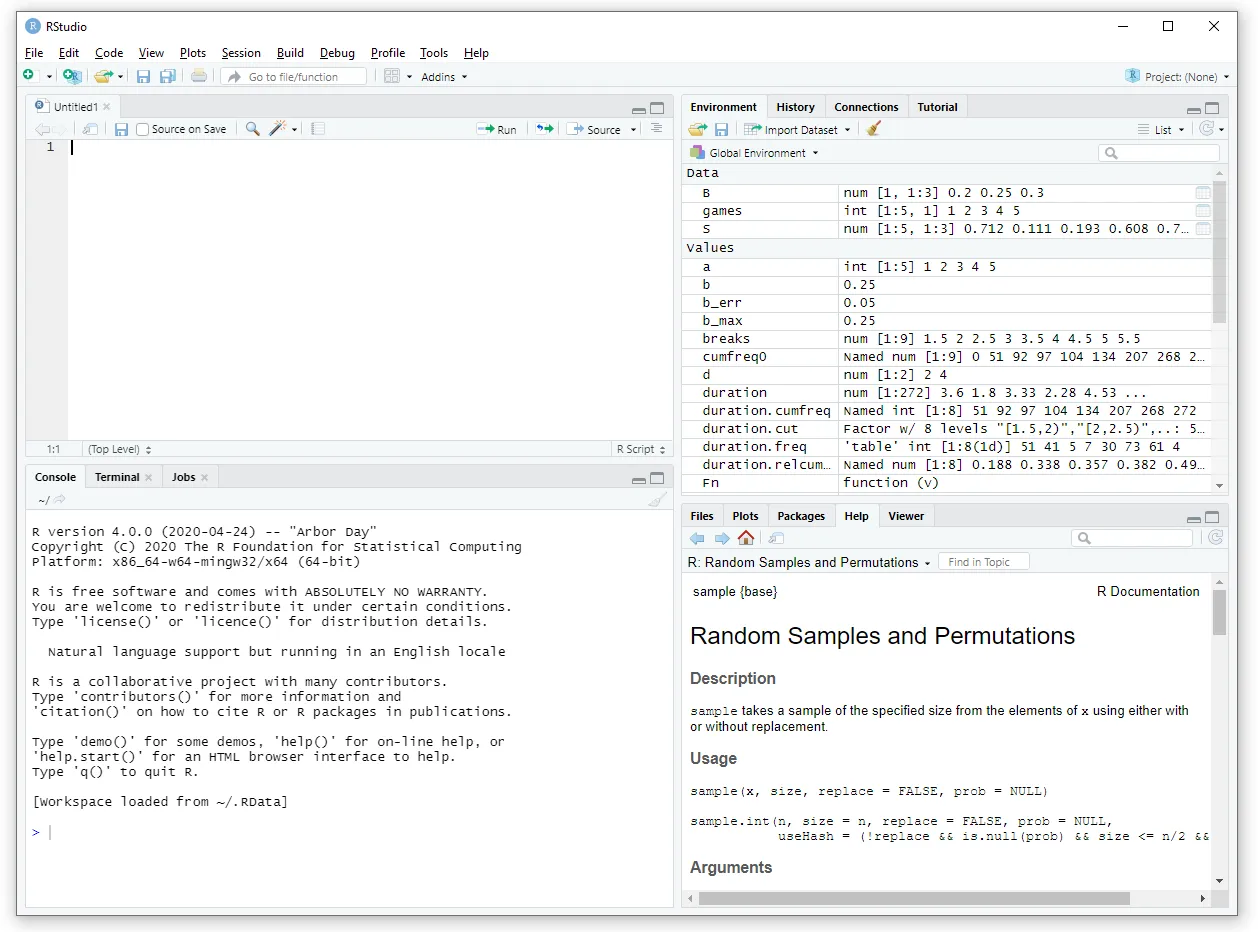Click the Help Show in New Window icon

tap(776, 538)
